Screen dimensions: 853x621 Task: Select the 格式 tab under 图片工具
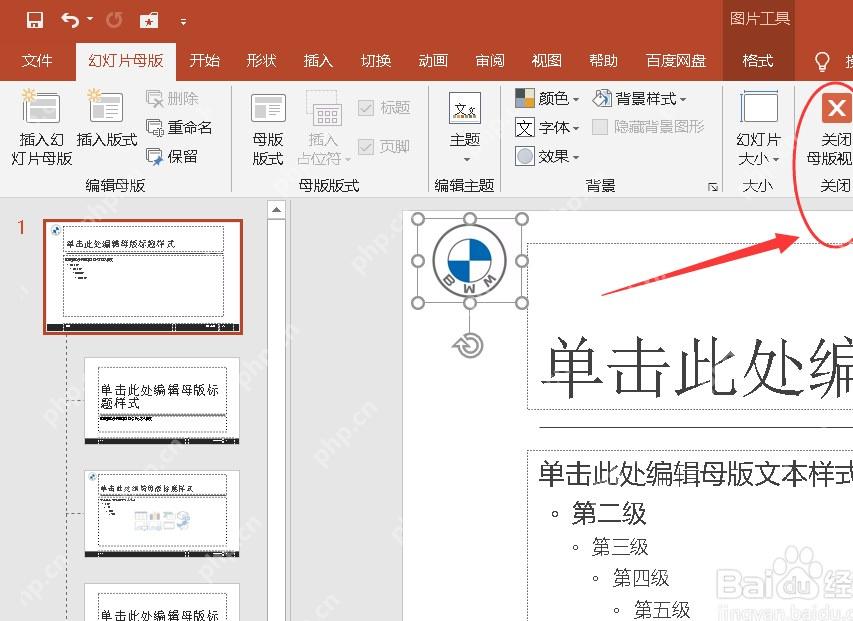pos(758,60)
